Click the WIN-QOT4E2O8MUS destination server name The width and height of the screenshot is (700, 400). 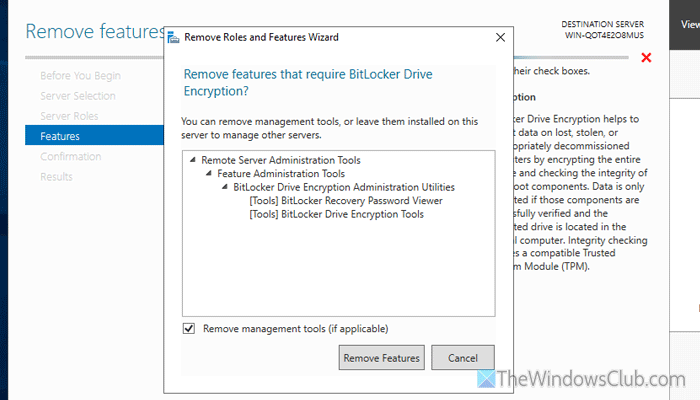coord(604,35)
